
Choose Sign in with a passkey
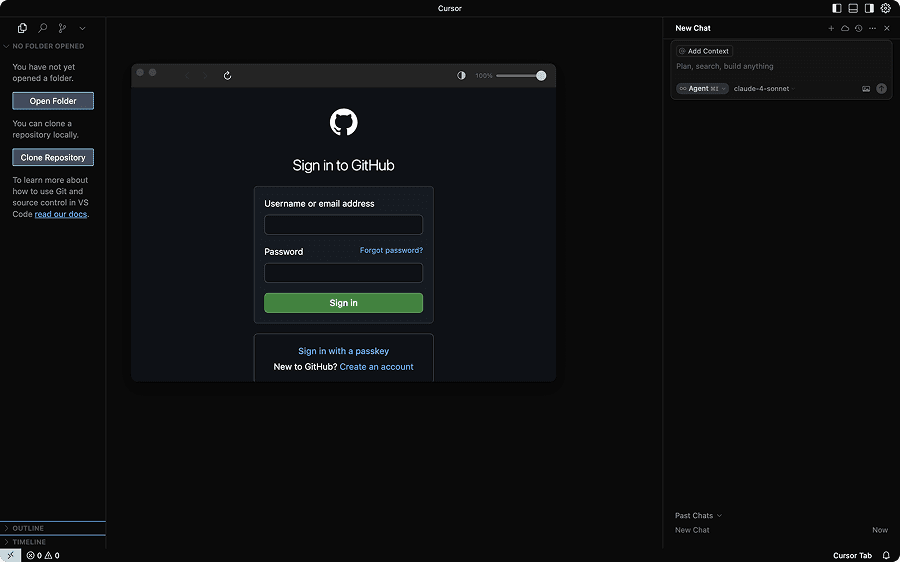343,351
